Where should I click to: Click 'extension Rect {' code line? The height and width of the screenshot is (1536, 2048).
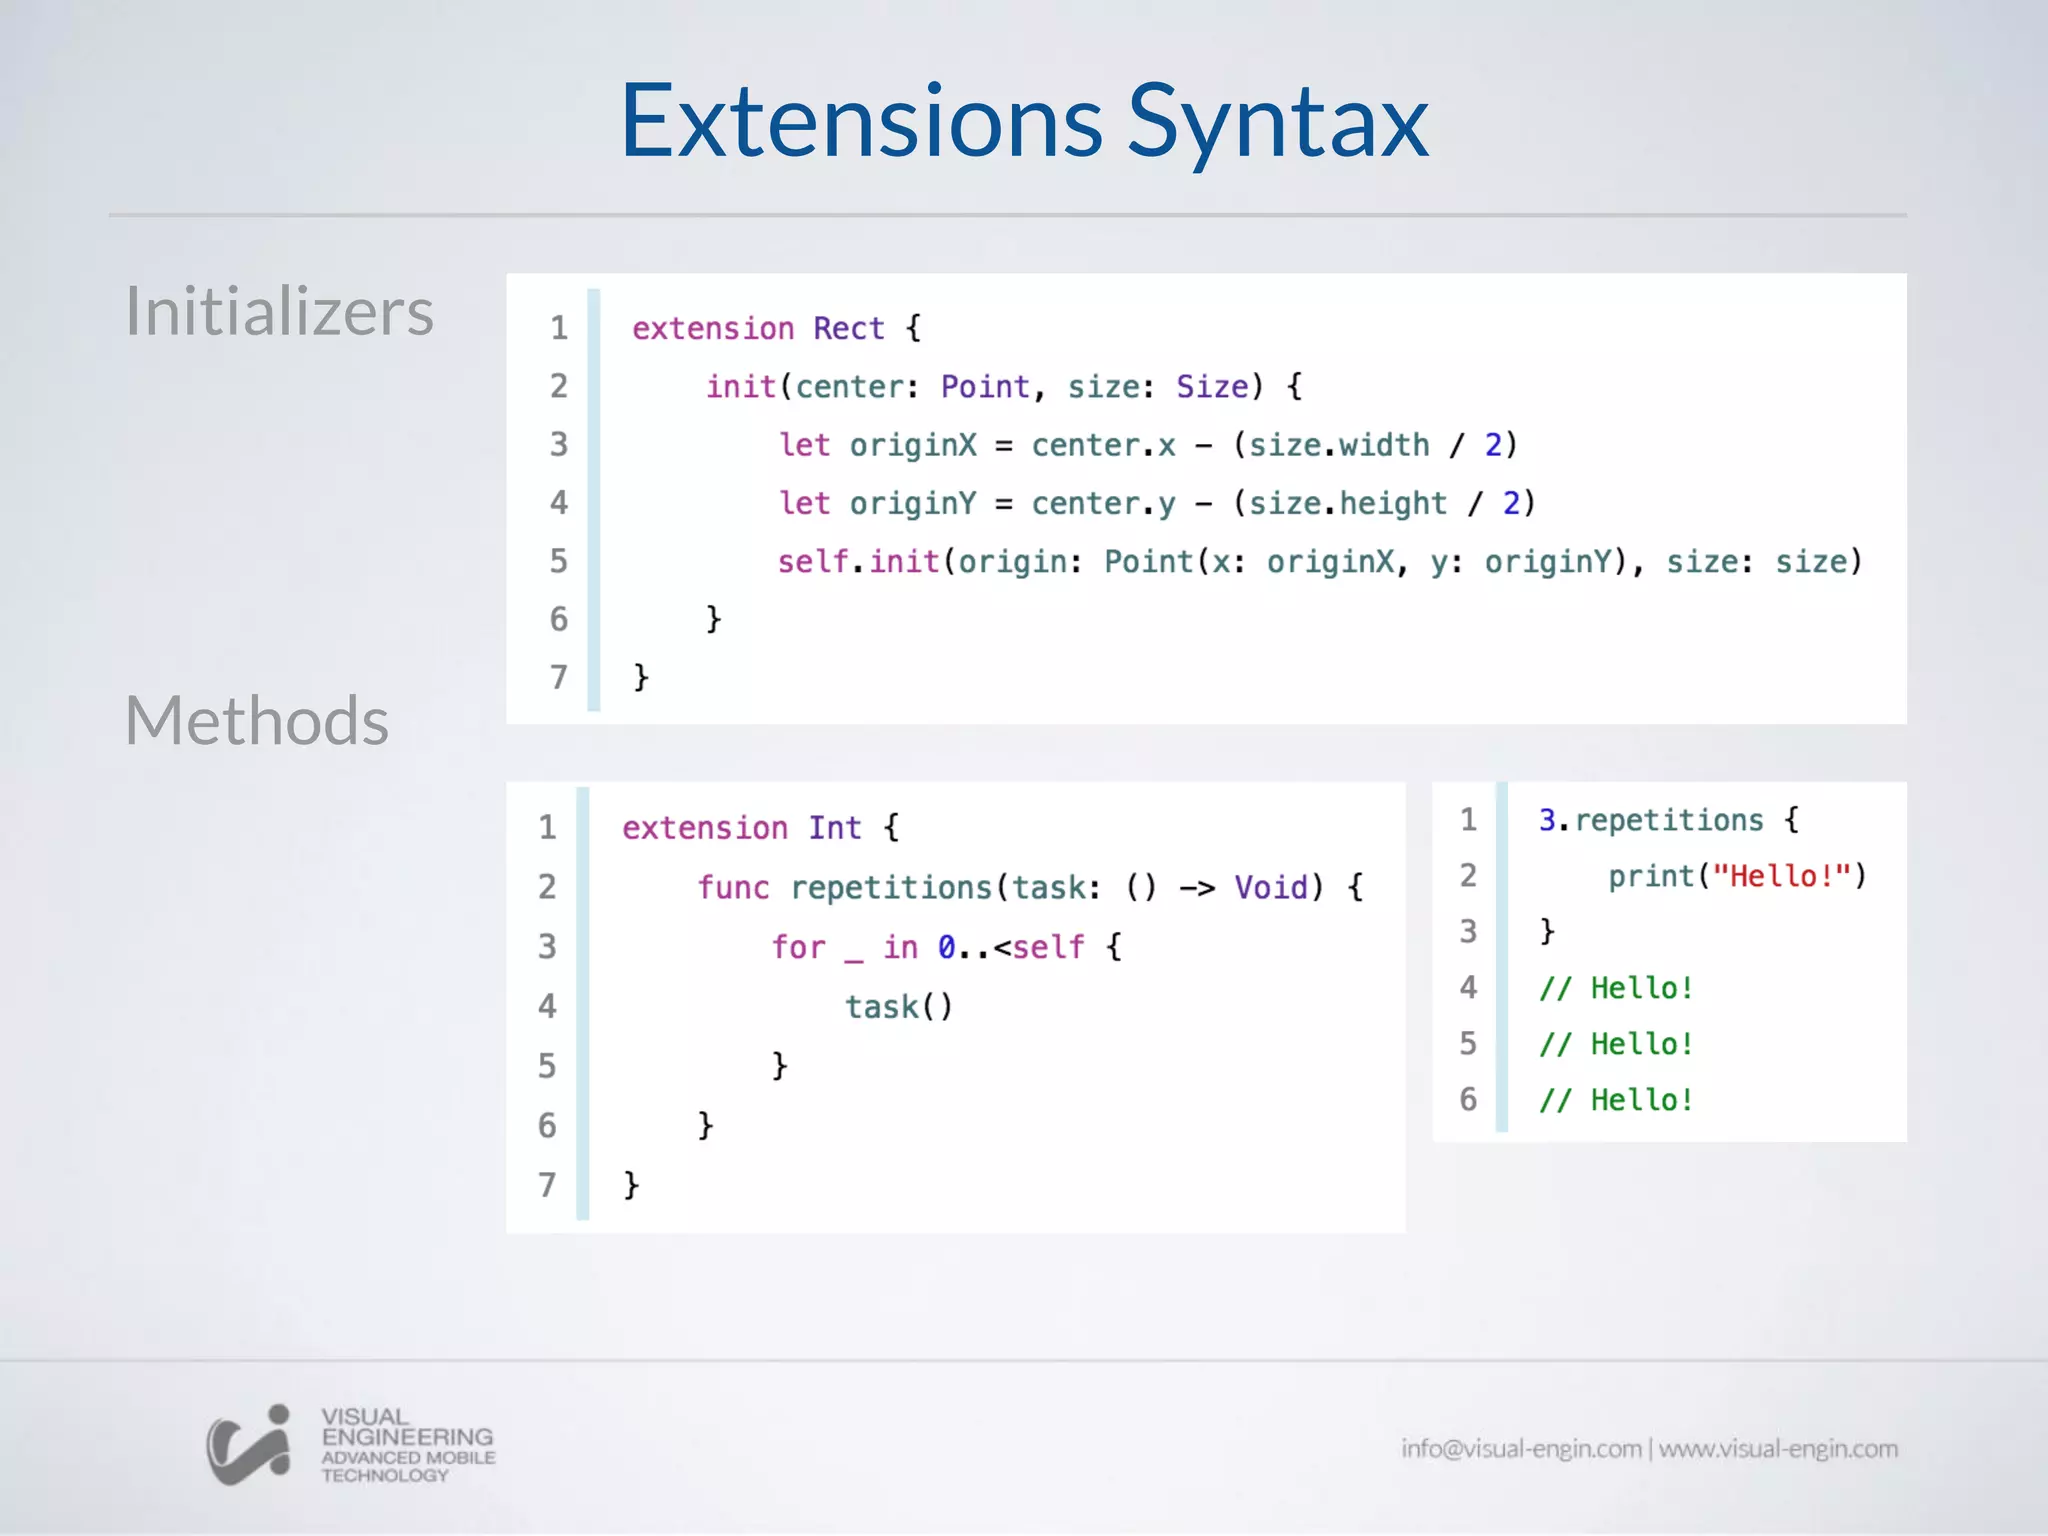tap(776, 329)
